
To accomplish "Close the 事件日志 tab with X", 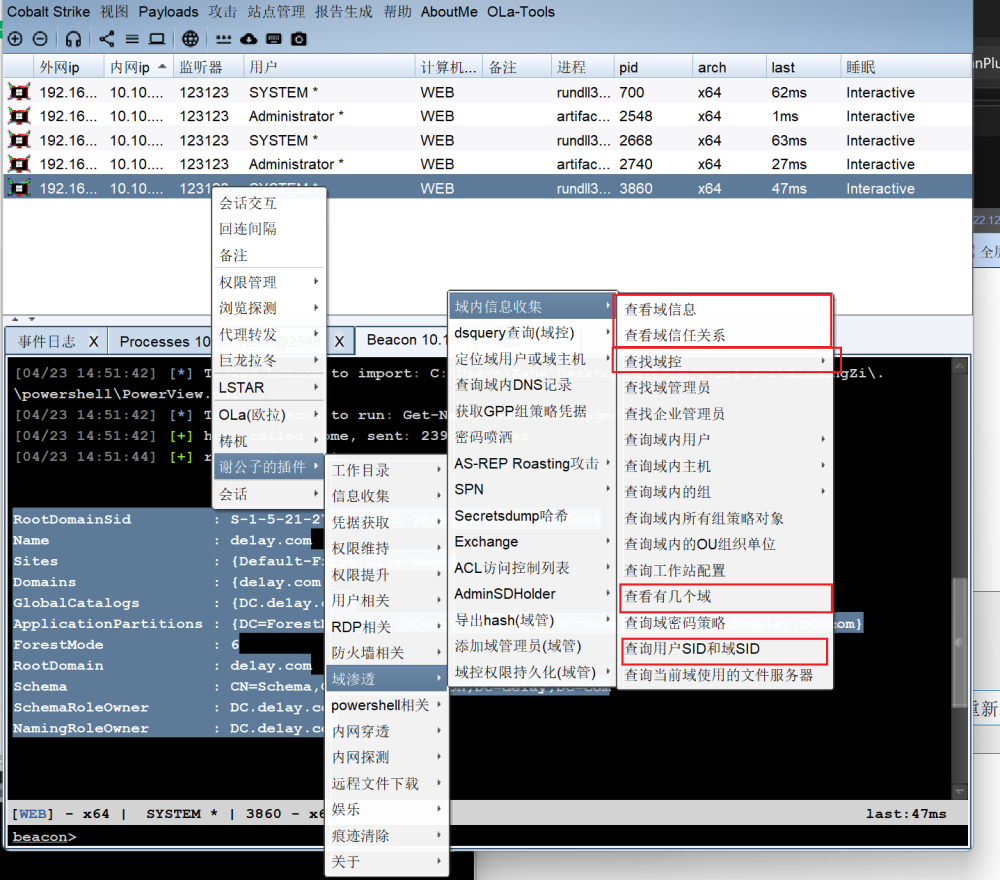I will tap(93, 342).
